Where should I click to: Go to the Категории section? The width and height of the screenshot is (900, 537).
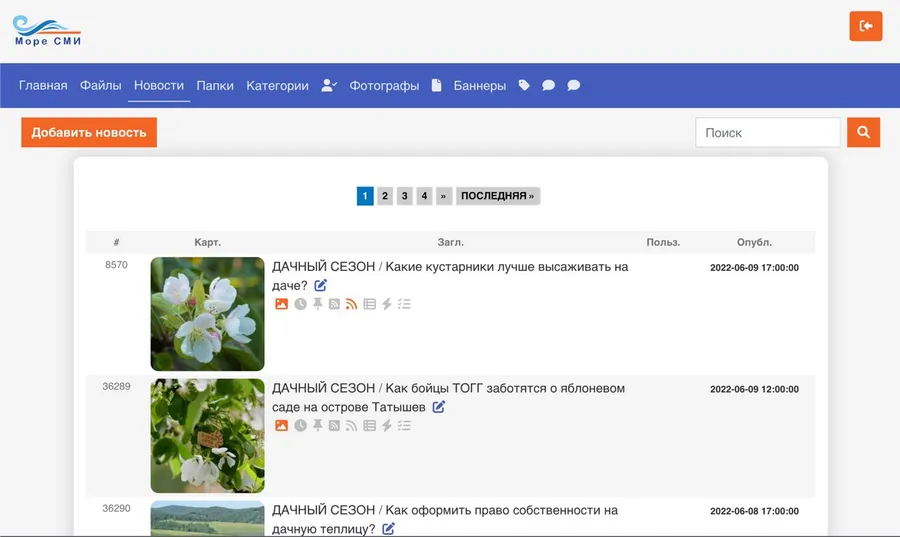point(277,86)
